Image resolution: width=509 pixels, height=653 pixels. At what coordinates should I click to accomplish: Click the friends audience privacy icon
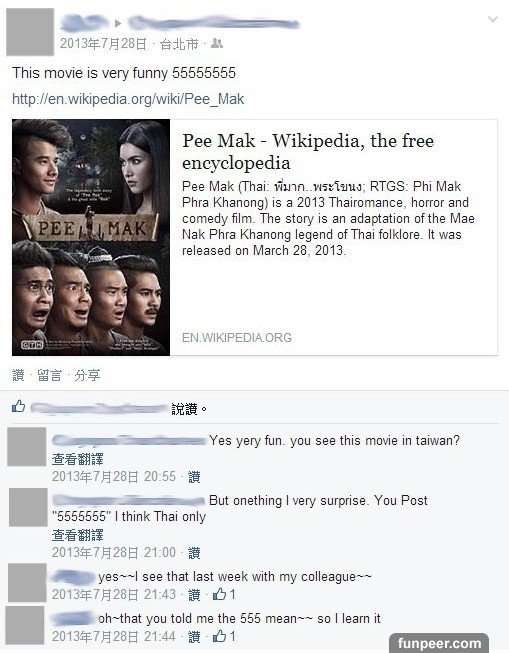click(217, 43)
